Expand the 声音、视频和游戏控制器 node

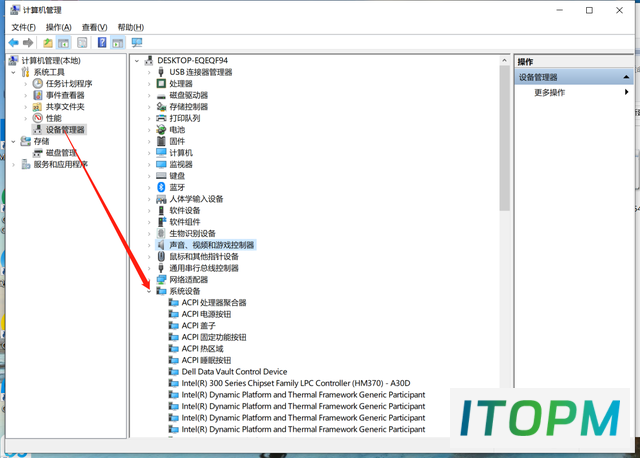pos(149,245)
